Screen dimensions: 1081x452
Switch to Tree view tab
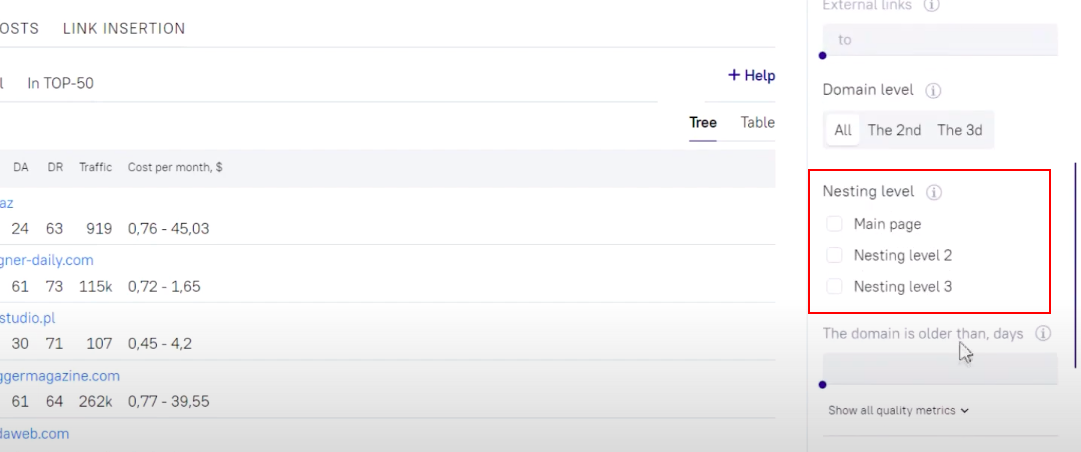click(x=703, y=123)
